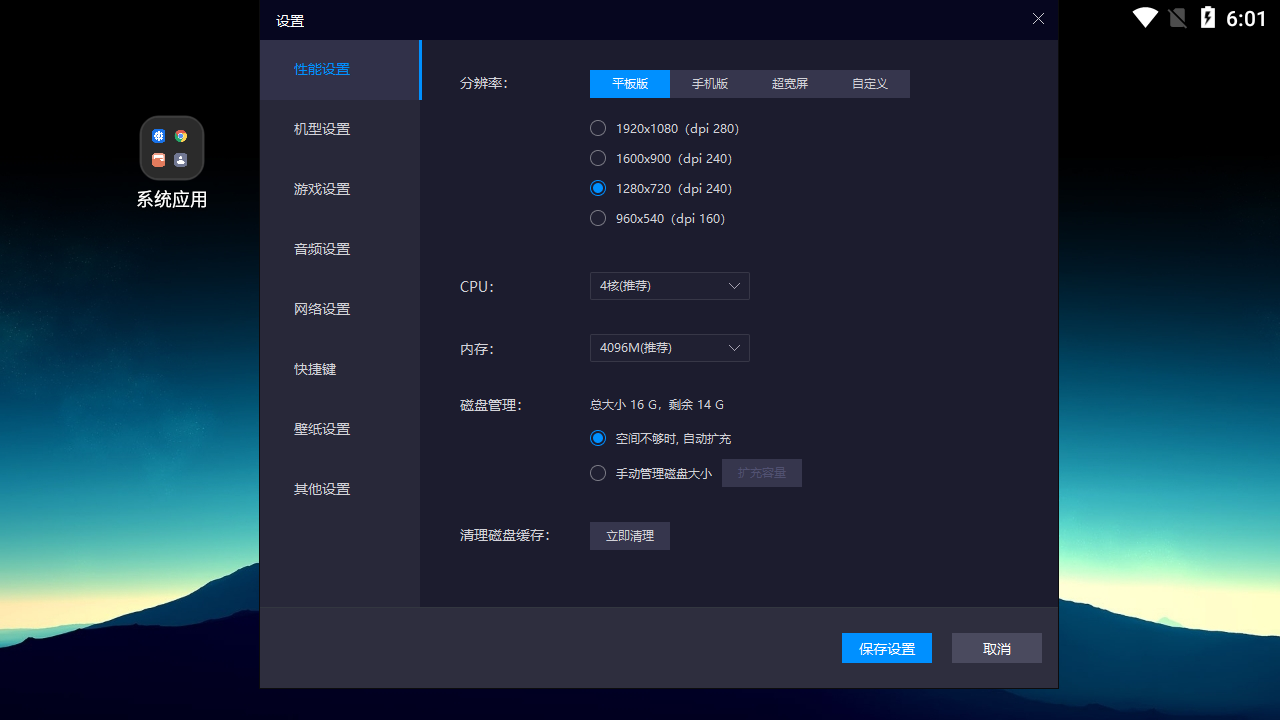Click the 保存设置 button
The image size is (1280, 720).
point(887,648)
